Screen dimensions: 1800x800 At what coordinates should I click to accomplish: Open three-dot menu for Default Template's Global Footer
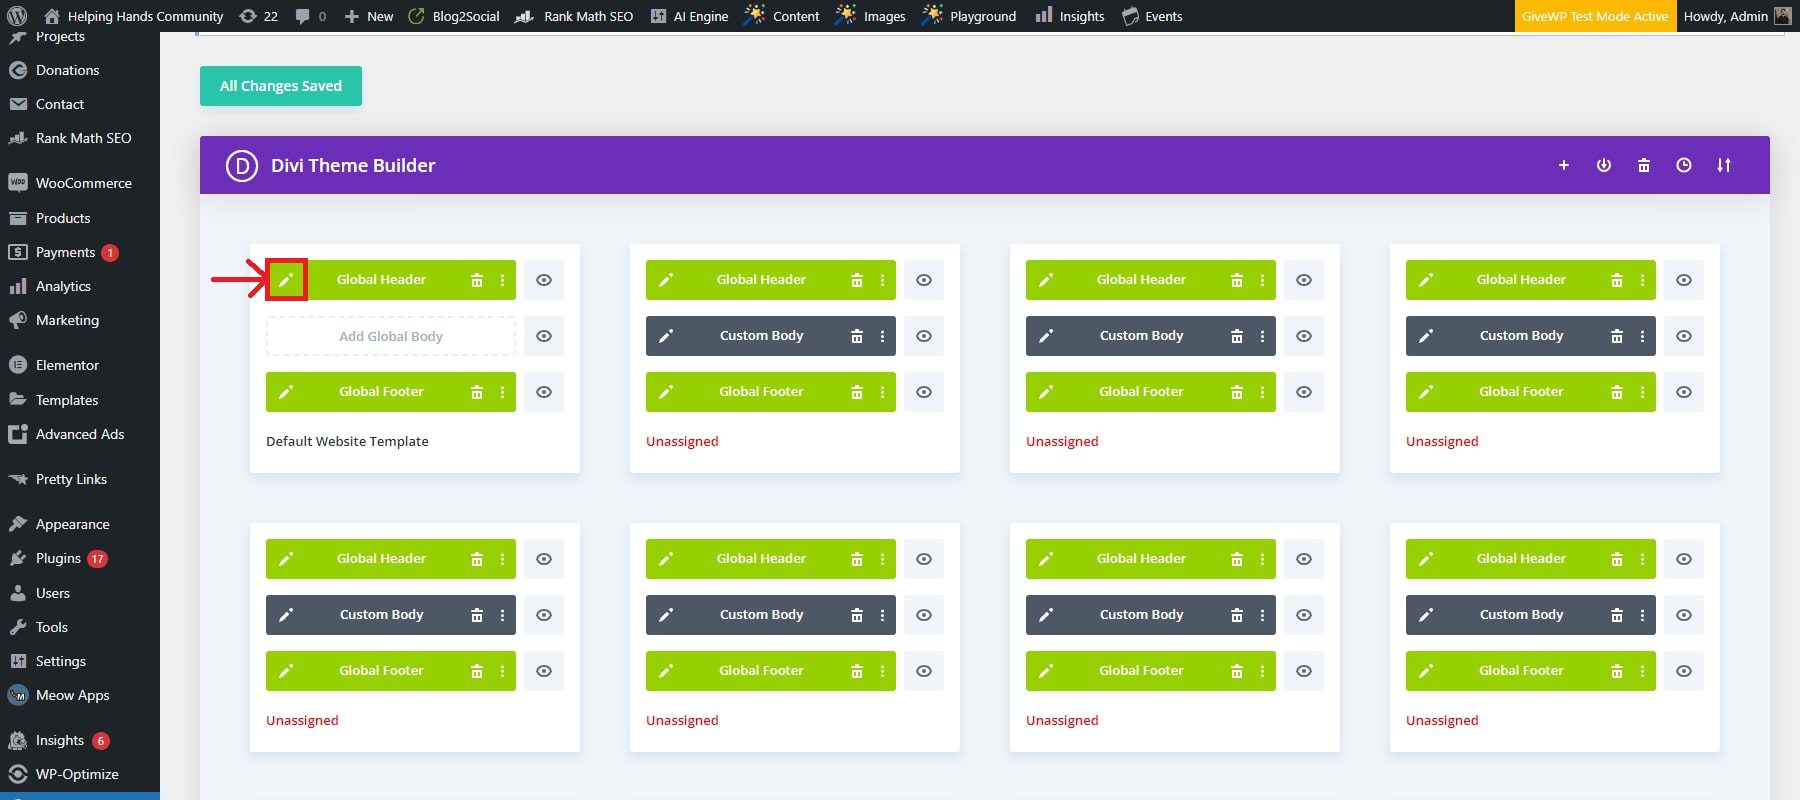pos(502,392)
